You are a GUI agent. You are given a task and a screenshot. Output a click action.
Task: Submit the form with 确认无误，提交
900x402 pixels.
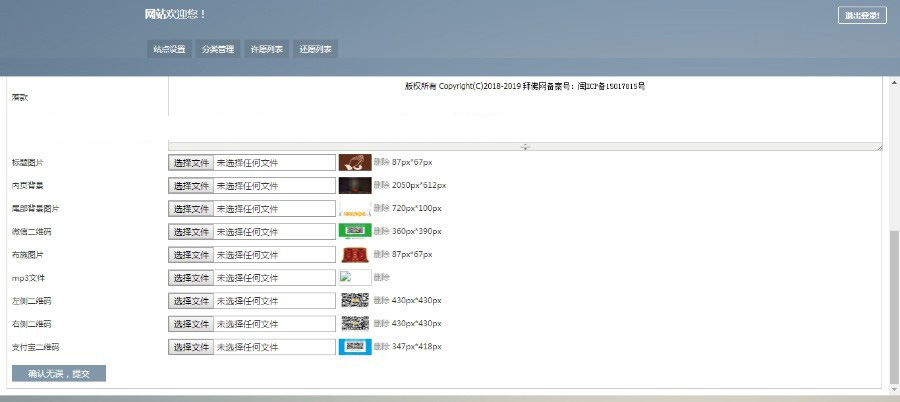coord(59,373)
